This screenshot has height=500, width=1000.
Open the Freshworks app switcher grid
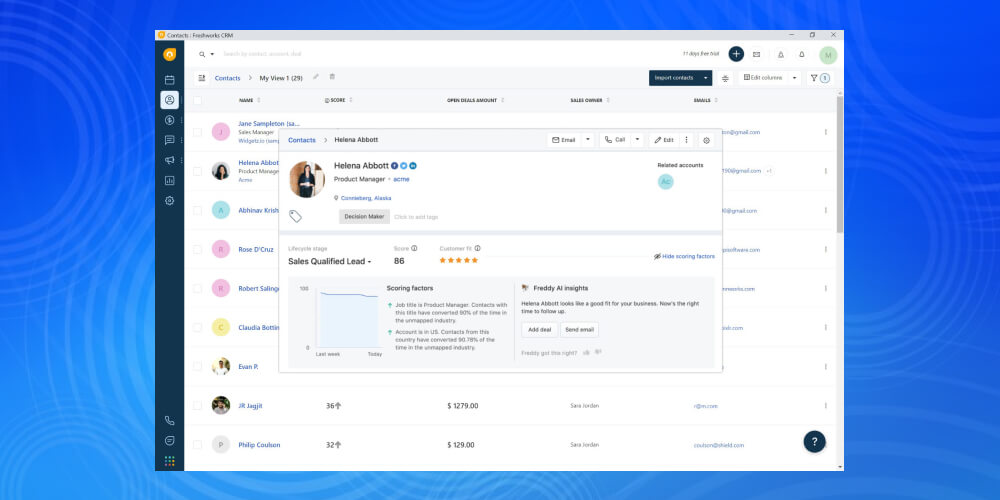(x=170, y=461)
